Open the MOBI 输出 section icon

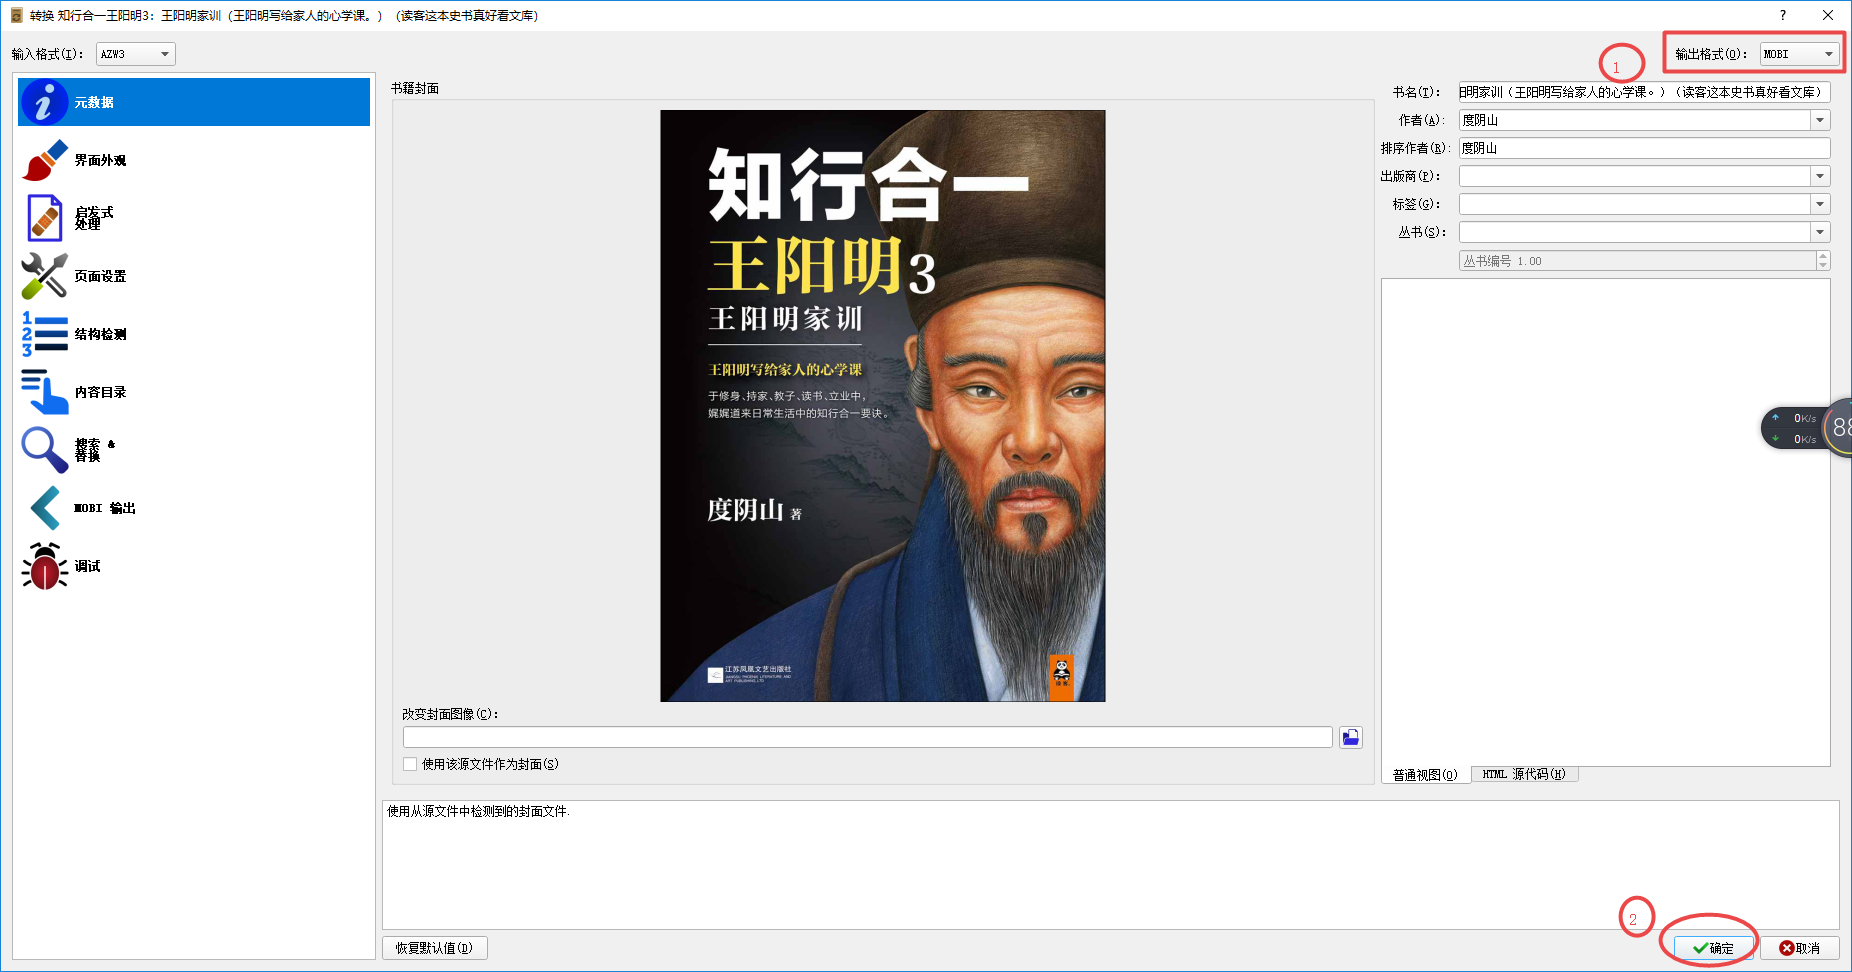pos(44,508)
